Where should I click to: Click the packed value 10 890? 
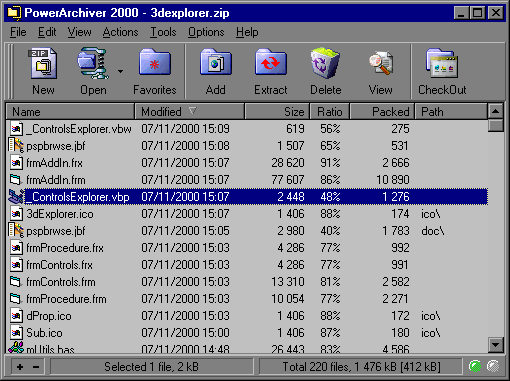coord(393,180)
